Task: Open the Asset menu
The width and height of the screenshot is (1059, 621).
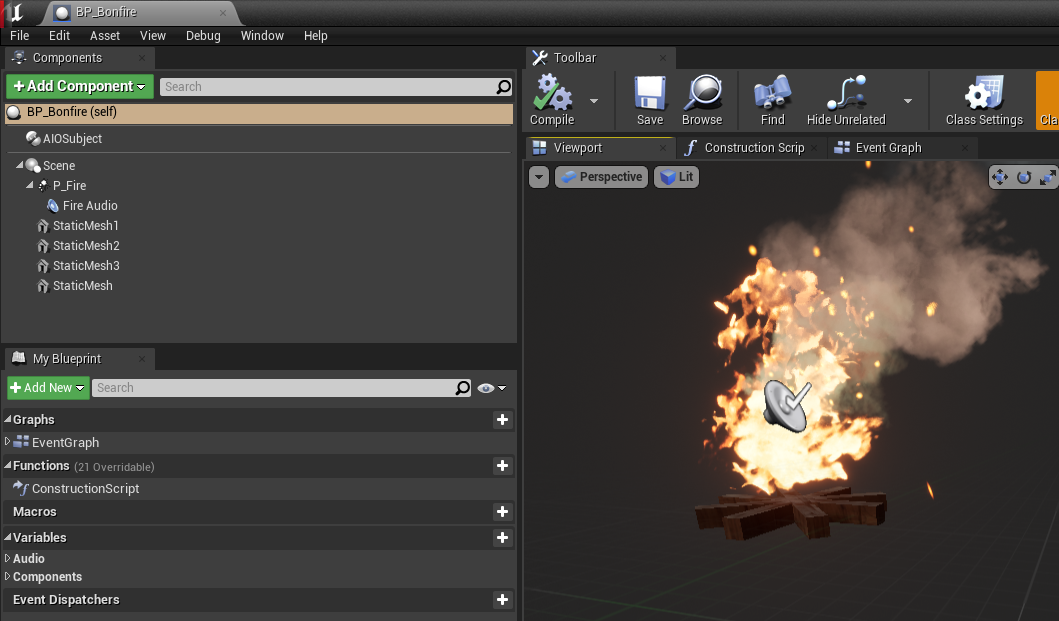Action: [x=105, y=36]
